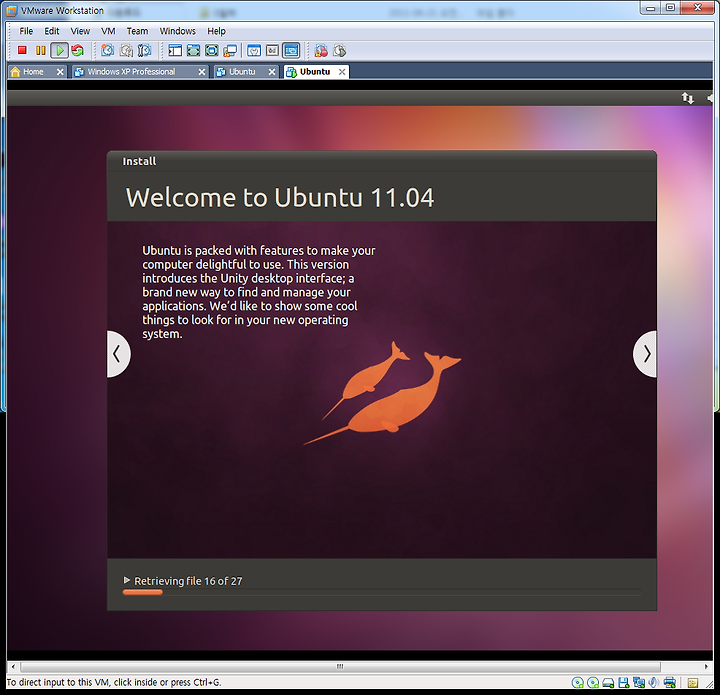The height and width of the screenshot is (695, 720).
Task: Close the Home tab
Action: point(60,72)
